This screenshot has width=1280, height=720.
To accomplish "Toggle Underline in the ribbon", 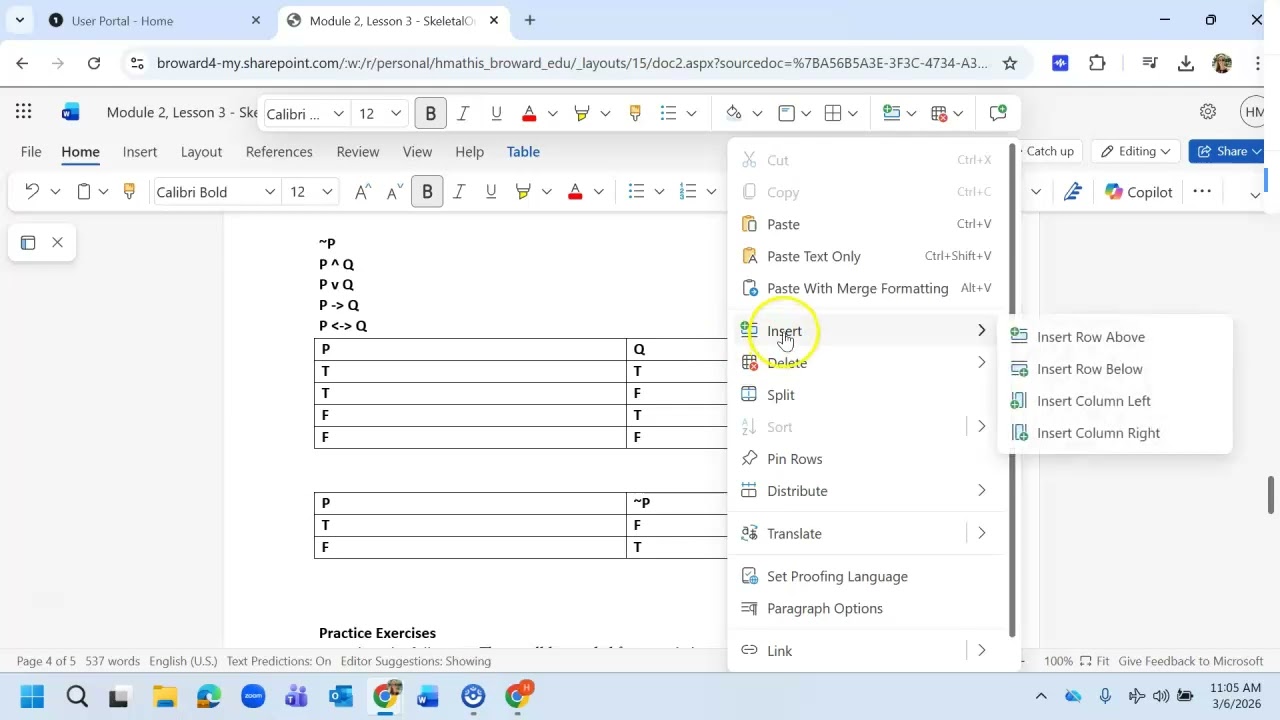I will tap(491, 192).
